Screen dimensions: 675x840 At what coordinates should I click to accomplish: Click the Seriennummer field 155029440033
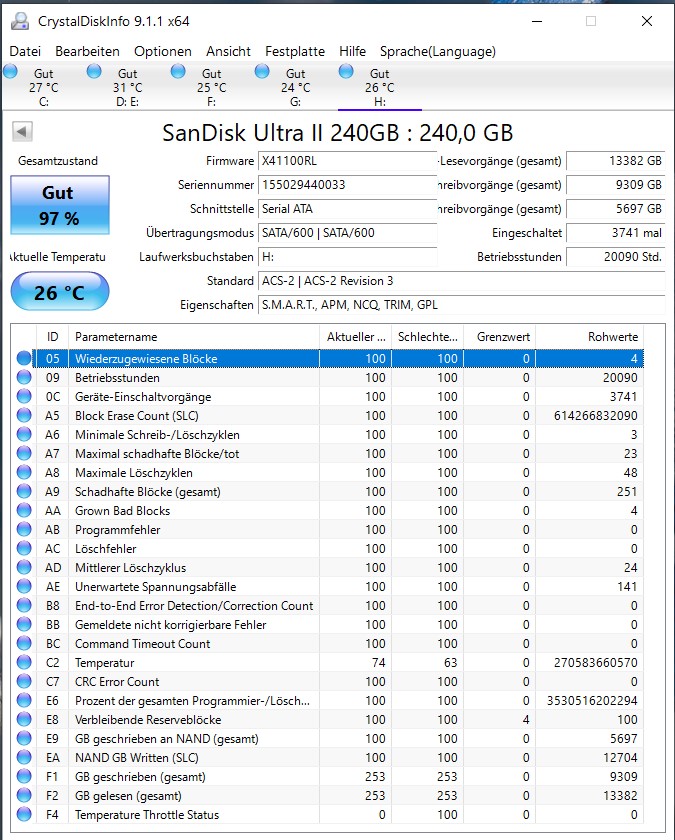pyautogui.click(x=348, y=185)
